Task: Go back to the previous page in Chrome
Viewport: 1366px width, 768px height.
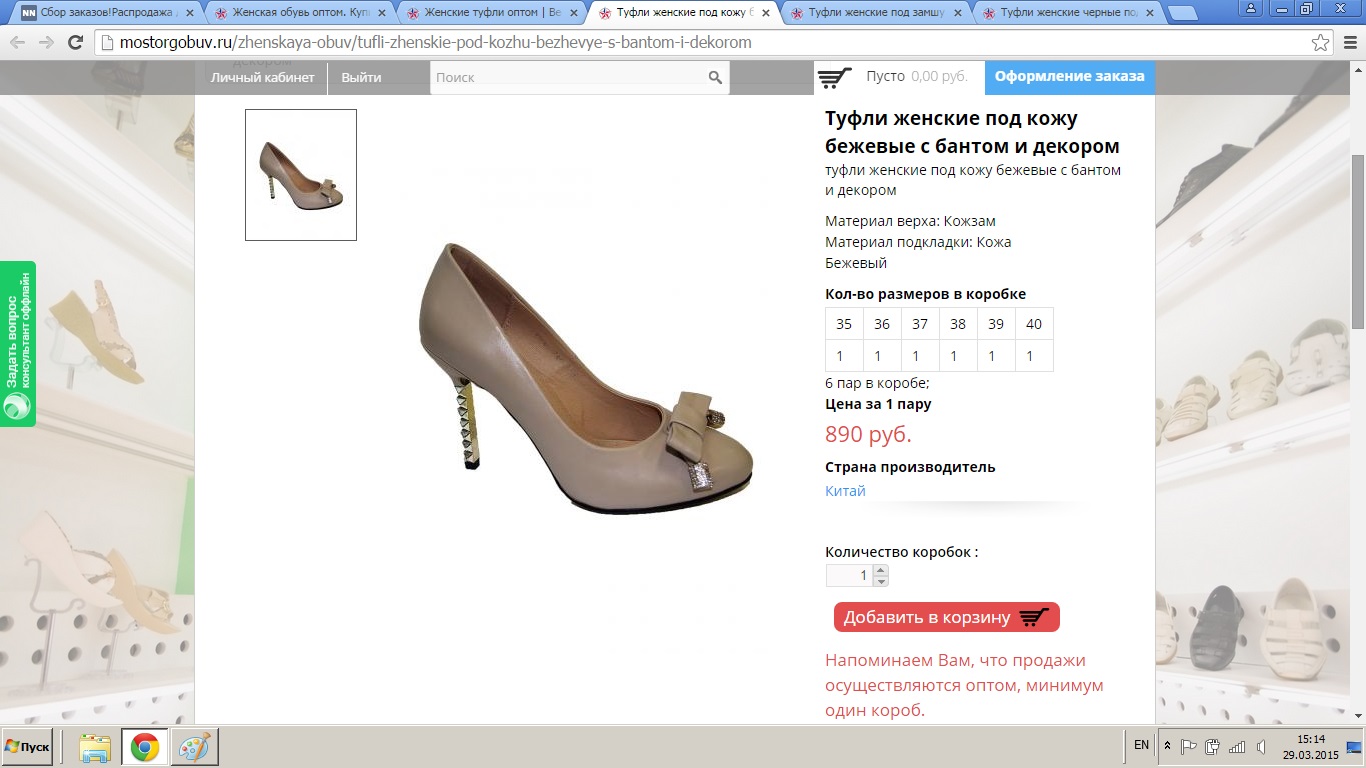Action: [x=18, y=43]
